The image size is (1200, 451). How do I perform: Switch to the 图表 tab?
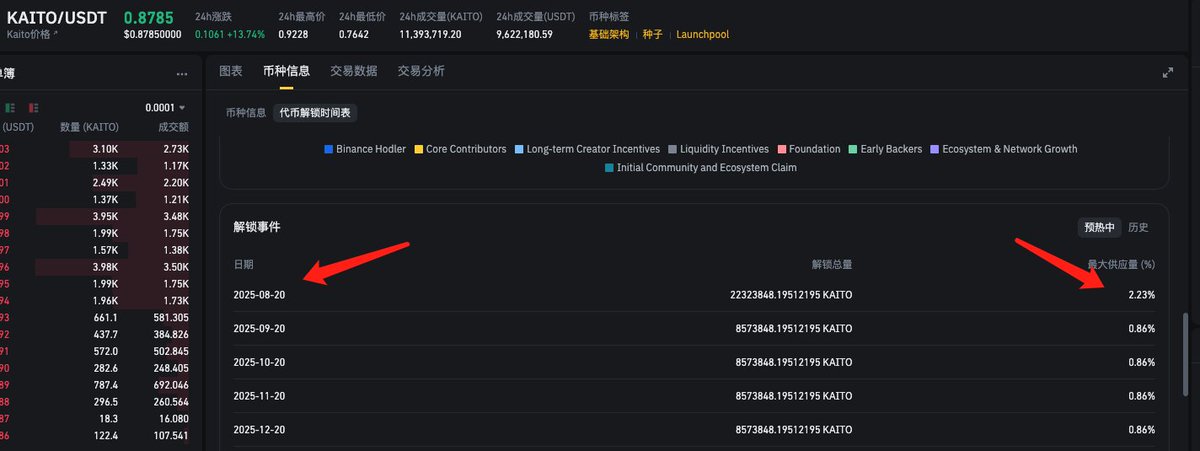[231, 71]
